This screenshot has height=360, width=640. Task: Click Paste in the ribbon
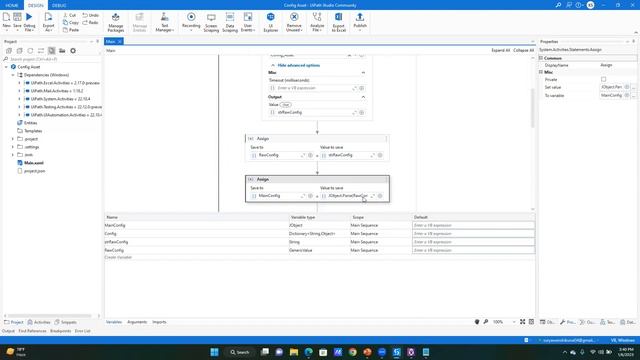(71, 30)
